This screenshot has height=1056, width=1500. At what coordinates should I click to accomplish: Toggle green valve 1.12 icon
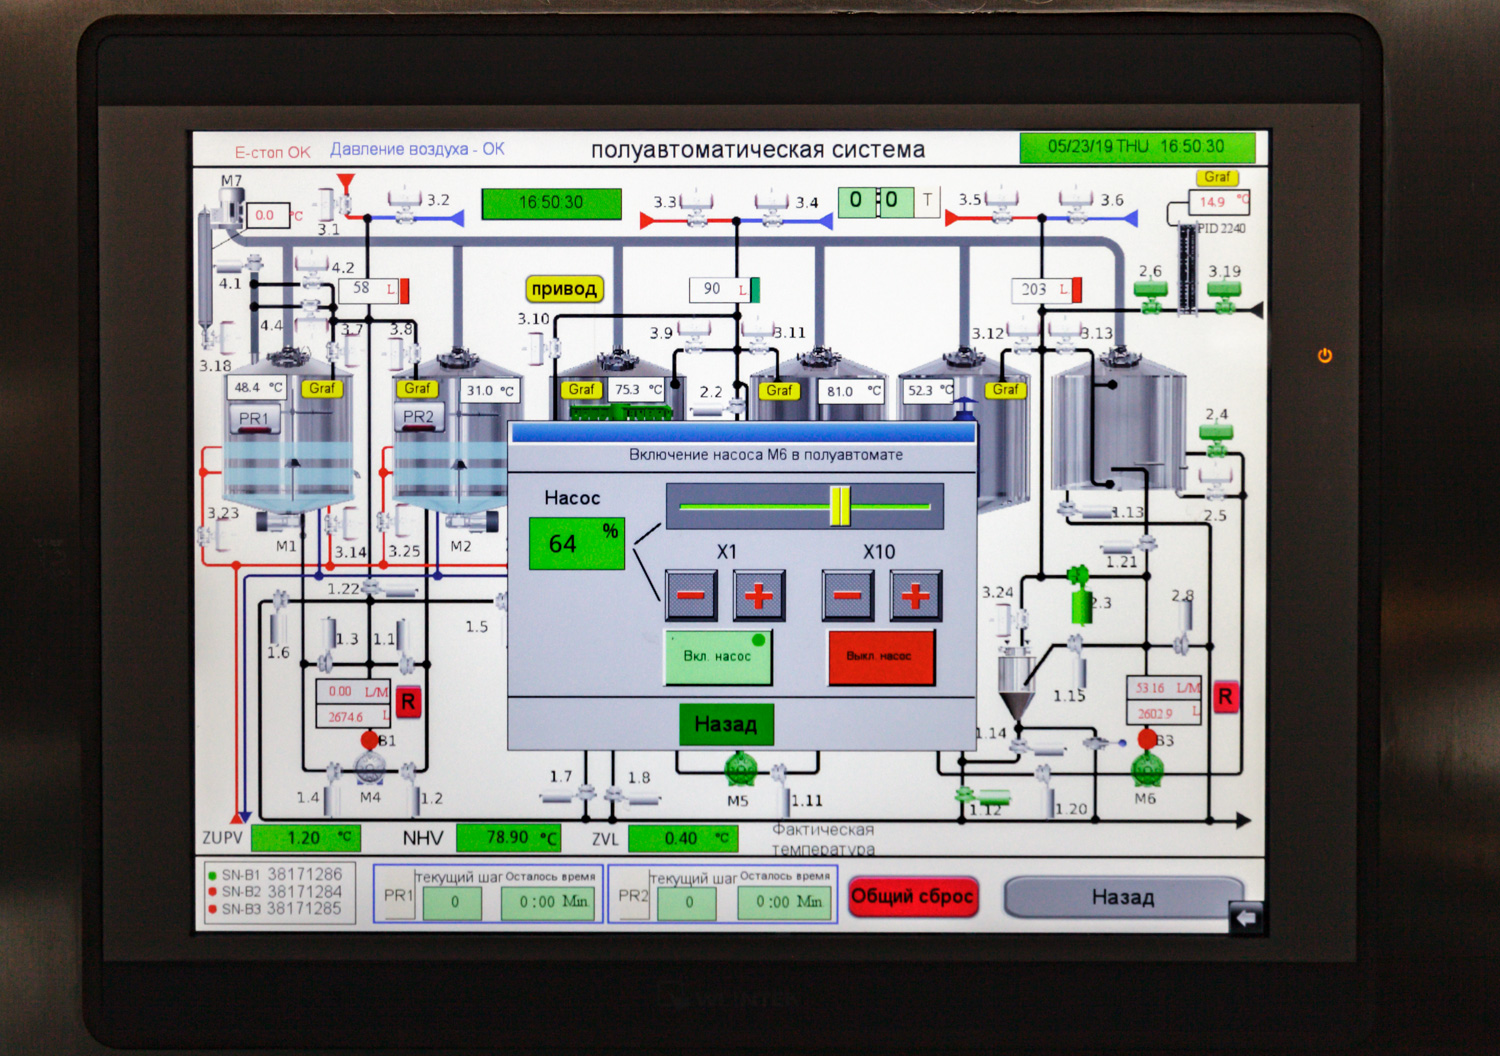tap(982, 797)
